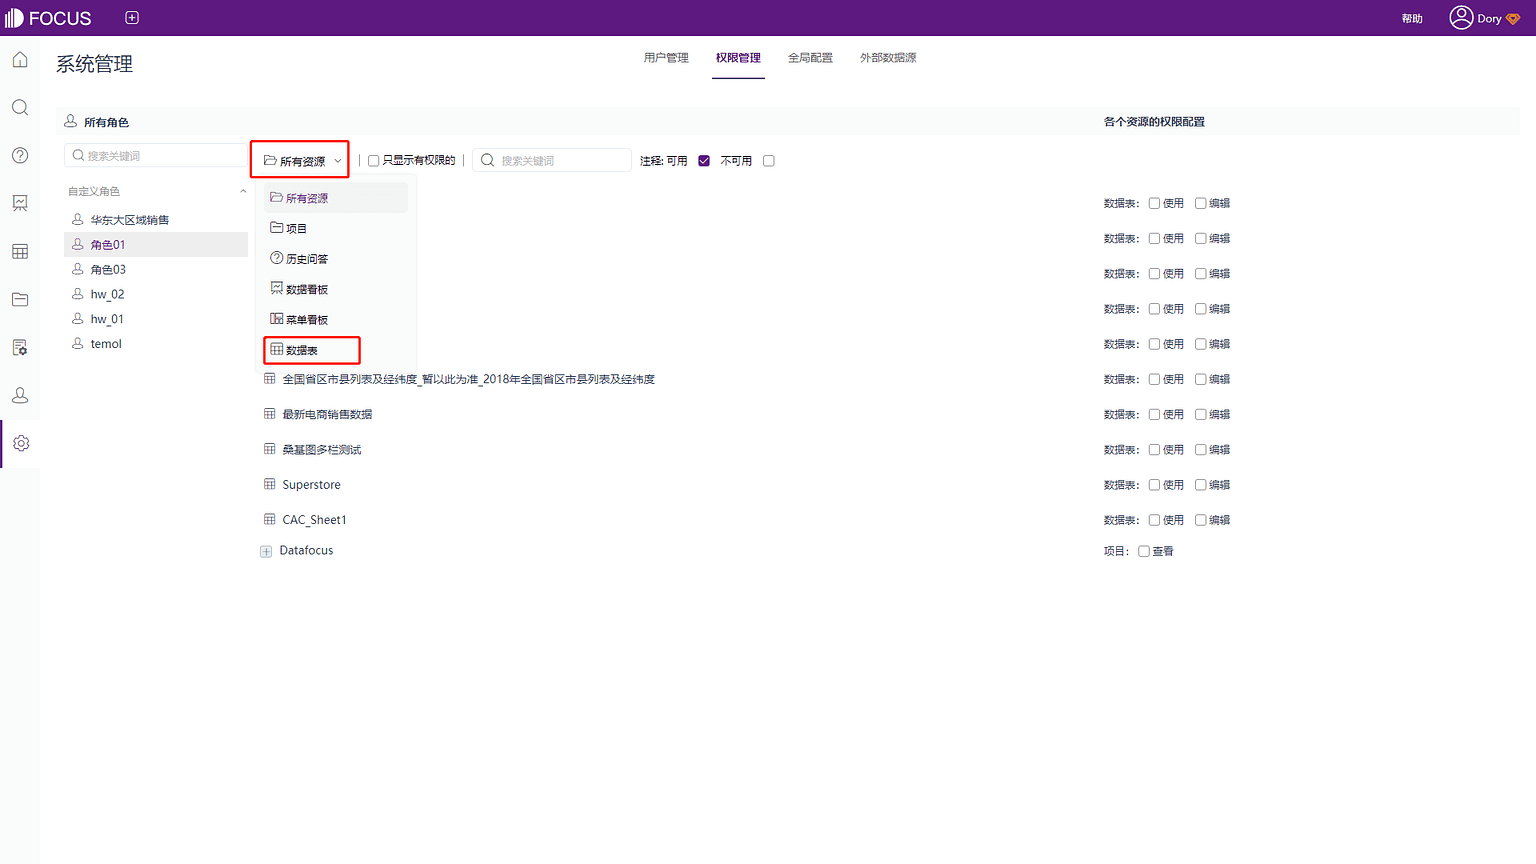The width and height of the screenshot is (1536, 864).
Task: Toggle 只显示有权限的 checkbox
Action: coord(373,161)
